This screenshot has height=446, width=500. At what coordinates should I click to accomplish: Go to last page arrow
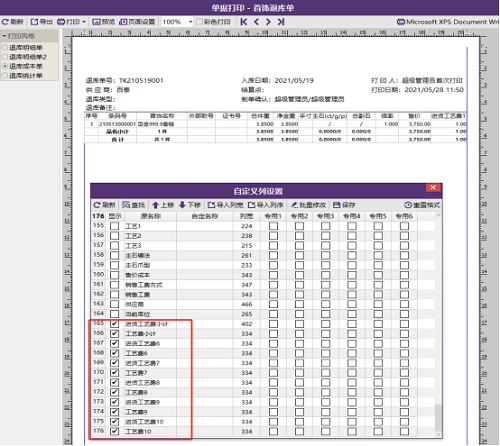click(x=281, y=22)
